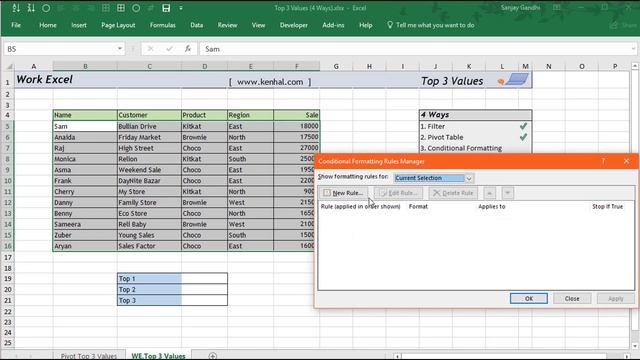Click the help question mark in dialog

(x=603, y=161)
